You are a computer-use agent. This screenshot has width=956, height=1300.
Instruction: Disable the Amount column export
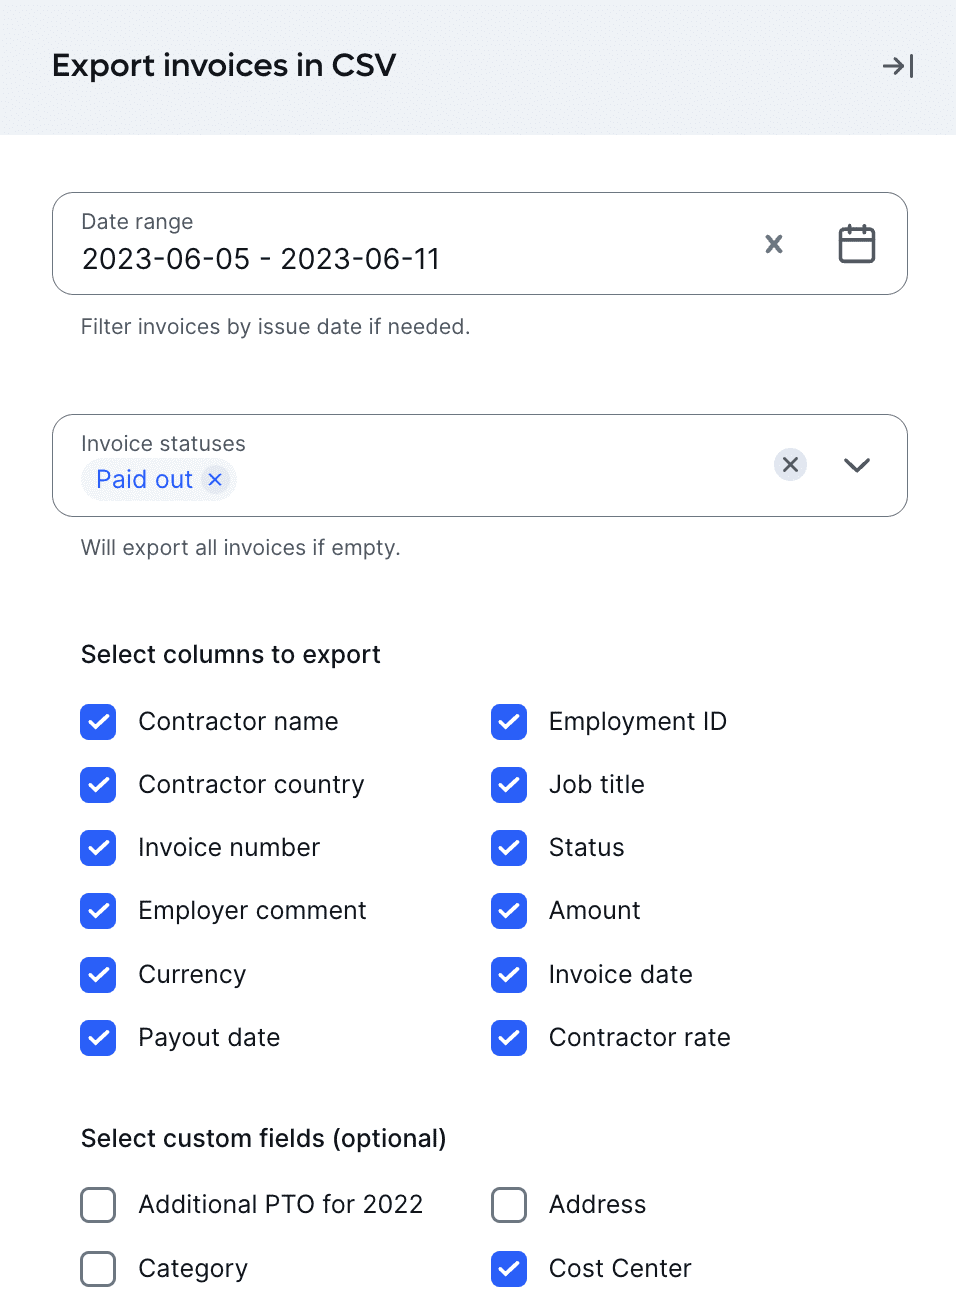tap(509, 911)
